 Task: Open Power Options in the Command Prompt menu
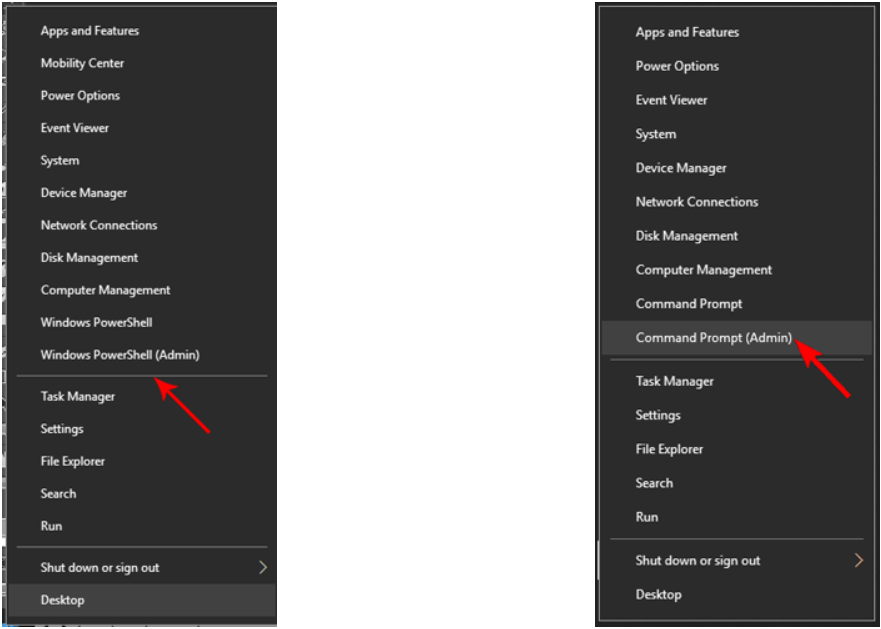(x=677, y=66)
